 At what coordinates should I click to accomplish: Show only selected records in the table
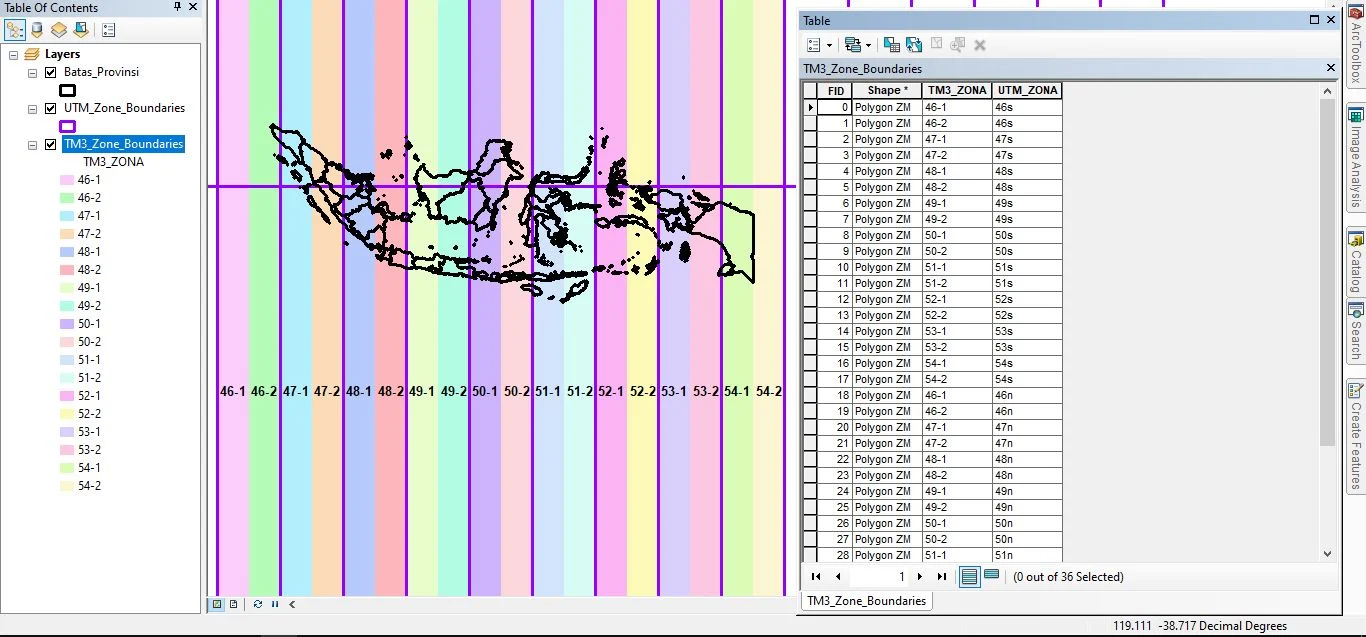tap(991, 576)
